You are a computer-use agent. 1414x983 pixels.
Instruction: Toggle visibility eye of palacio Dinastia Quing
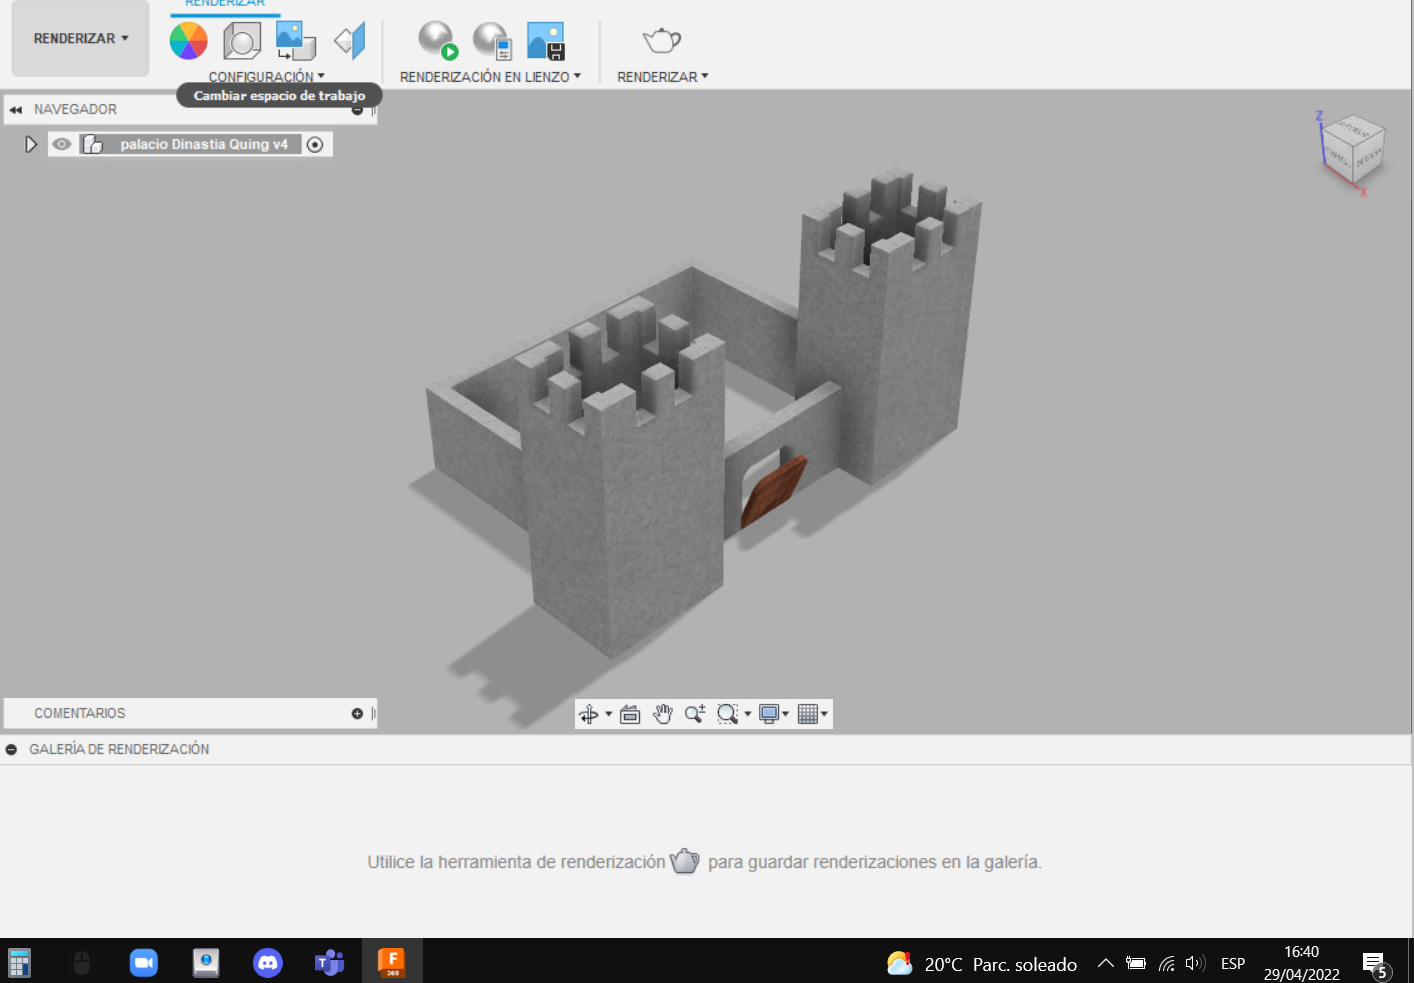[x=62, y=144]
